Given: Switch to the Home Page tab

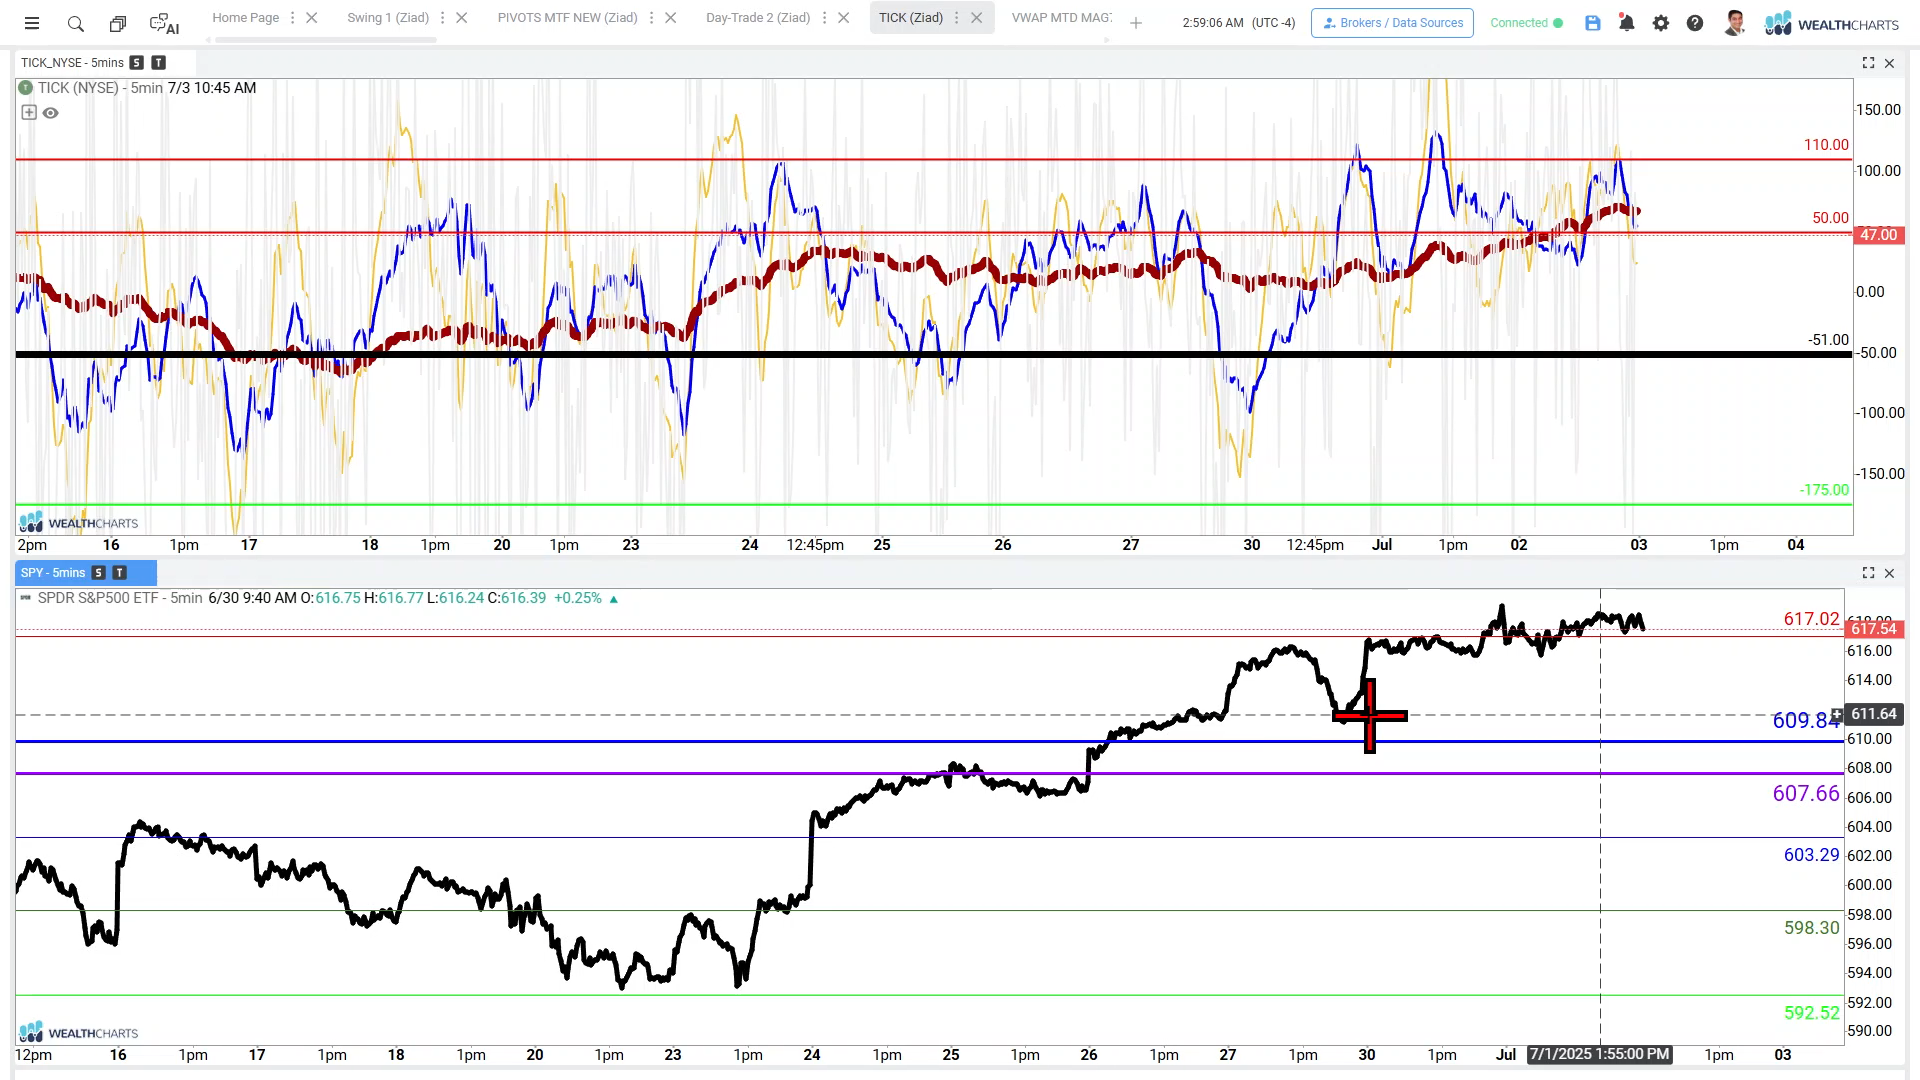Looking at the screenshot, I should [246, 18].
